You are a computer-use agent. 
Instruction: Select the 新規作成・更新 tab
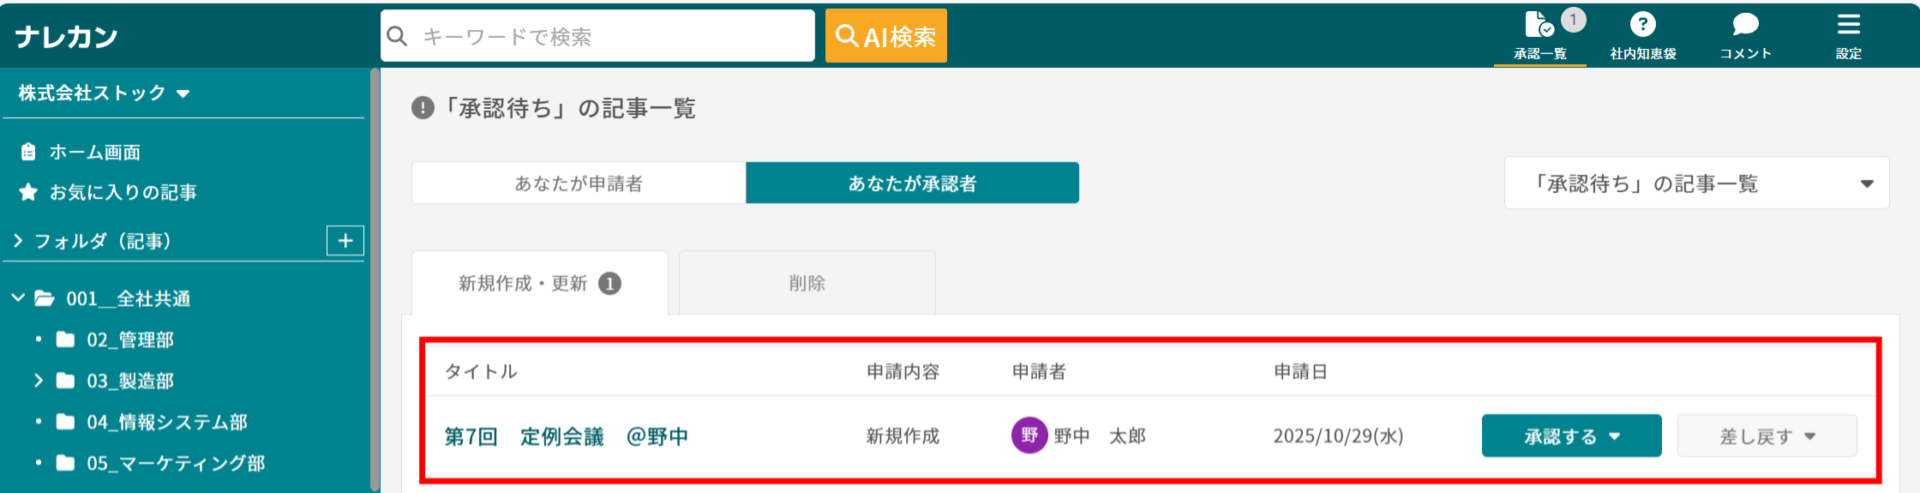(x=539, y=283)
